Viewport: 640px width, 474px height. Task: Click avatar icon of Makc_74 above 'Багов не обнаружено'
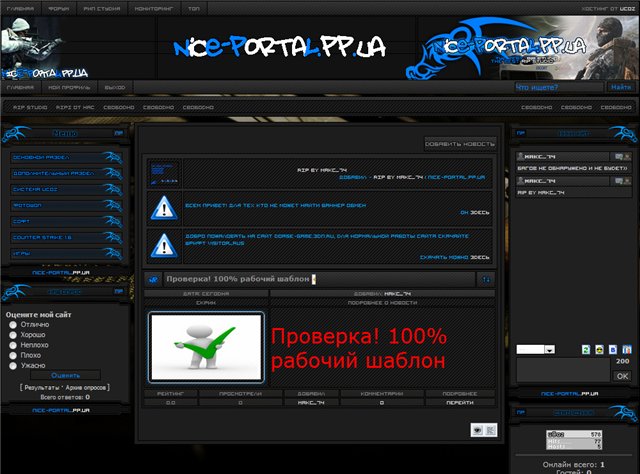[x=520, y=156]
